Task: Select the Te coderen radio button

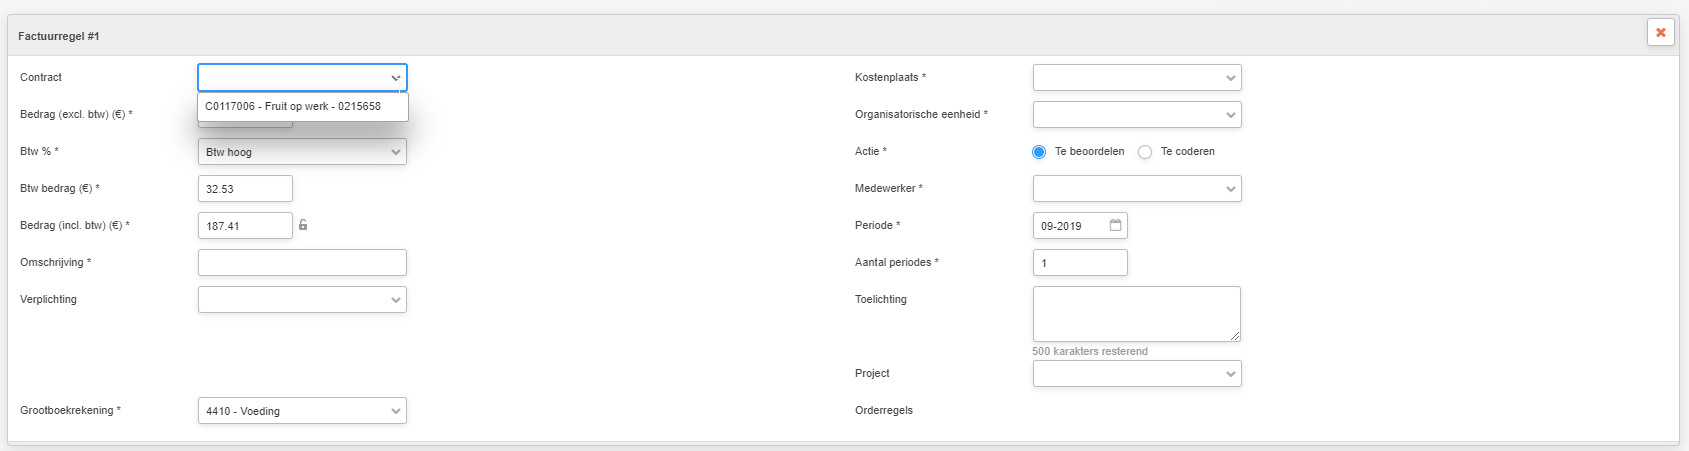Action: (1145, 152)
